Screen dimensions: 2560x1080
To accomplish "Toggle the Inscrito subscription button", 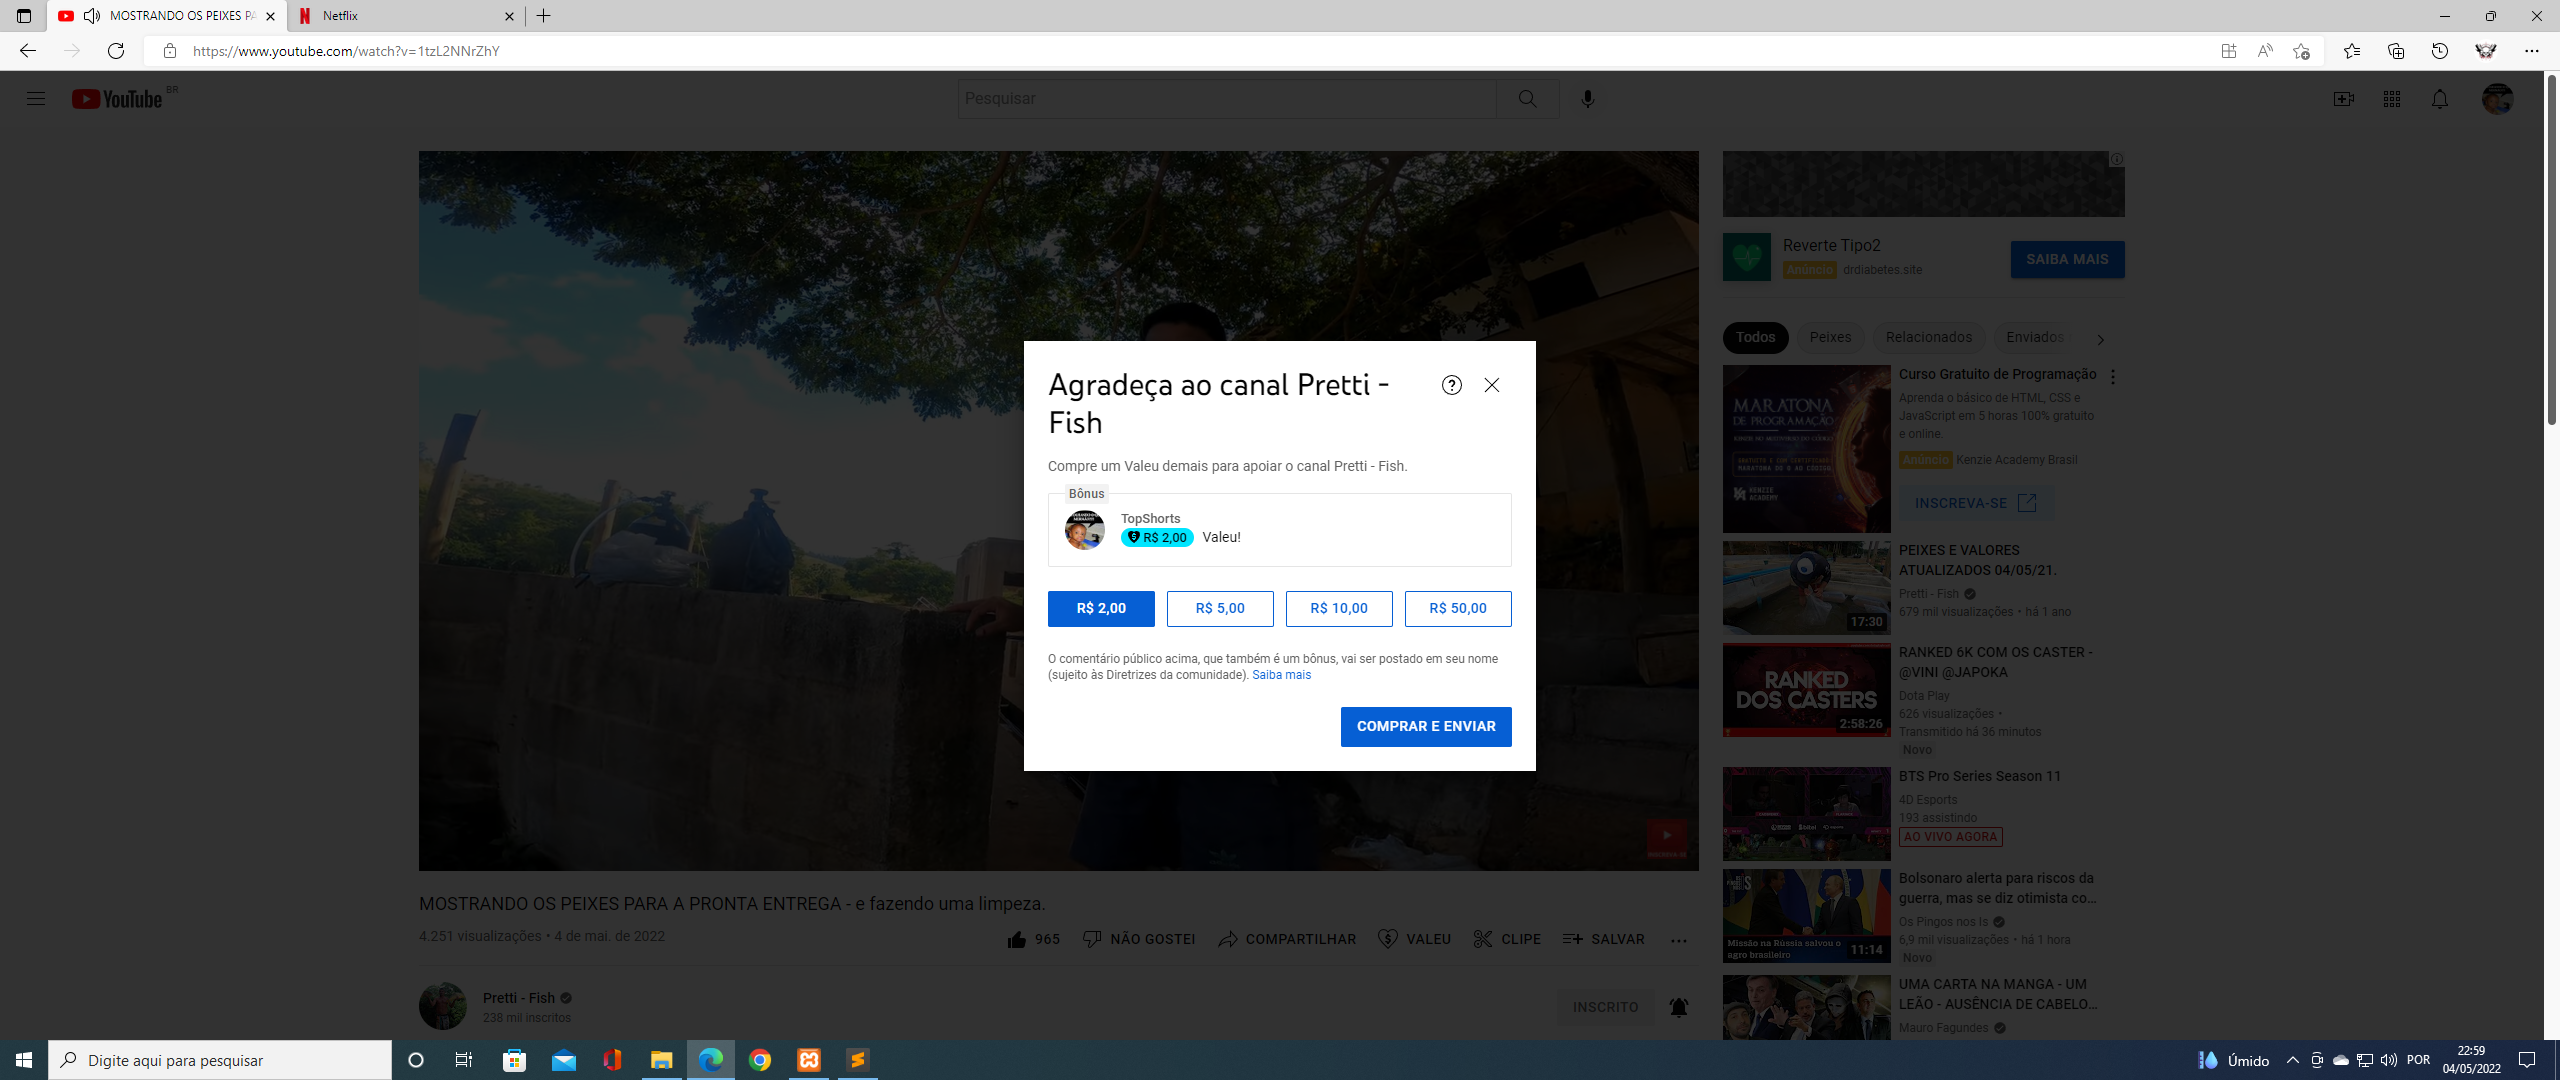I will 1605,1007.
